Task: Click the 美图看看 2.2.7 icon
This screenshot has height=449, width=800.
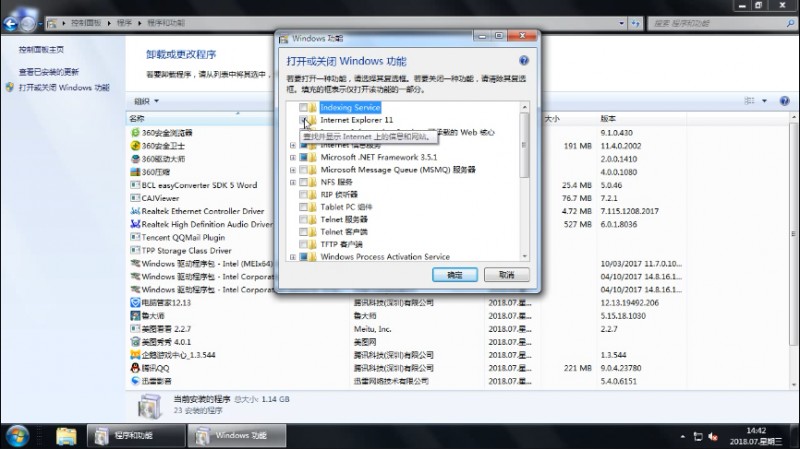Action: [135, 329]
